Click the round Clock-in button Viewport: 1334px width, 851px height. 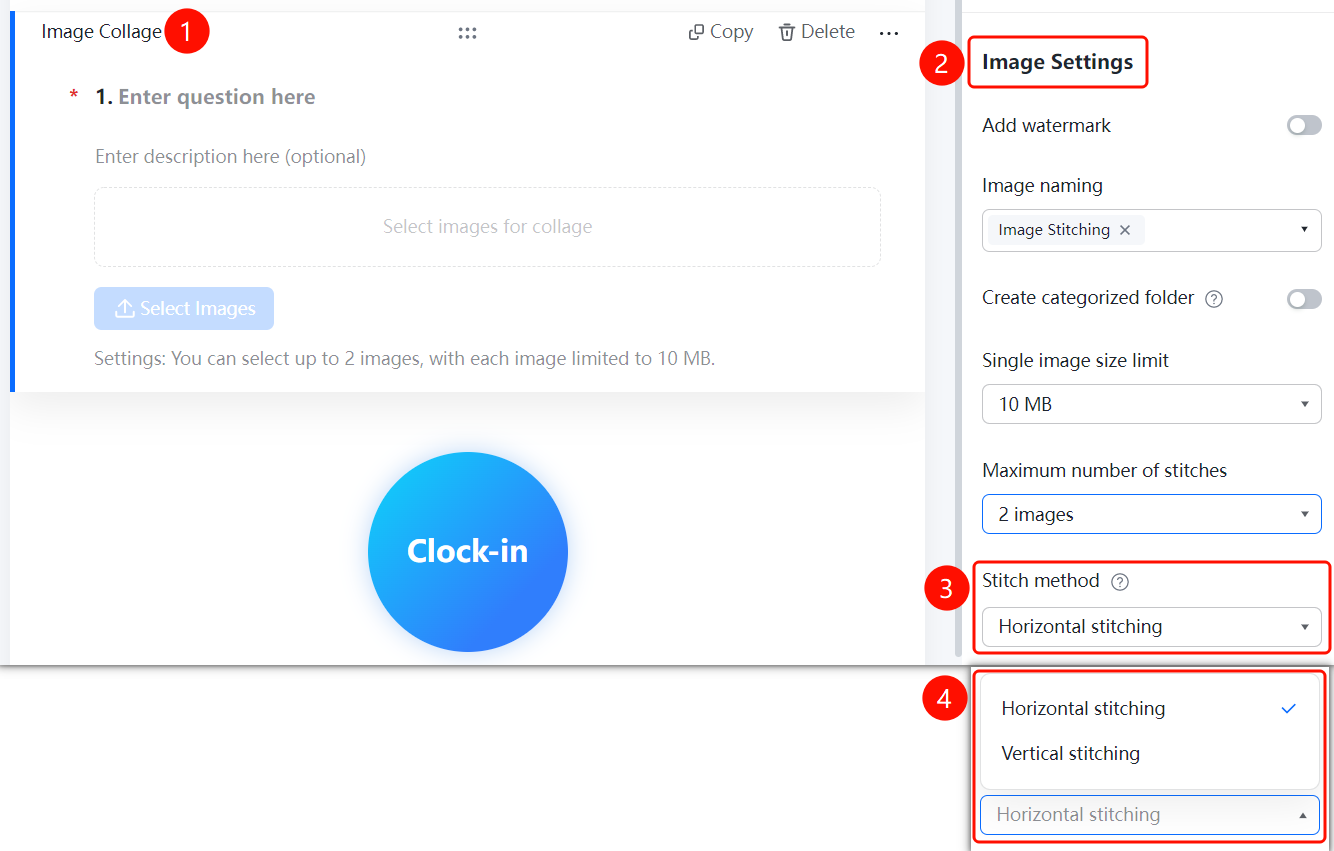click(x=468, y=552)
